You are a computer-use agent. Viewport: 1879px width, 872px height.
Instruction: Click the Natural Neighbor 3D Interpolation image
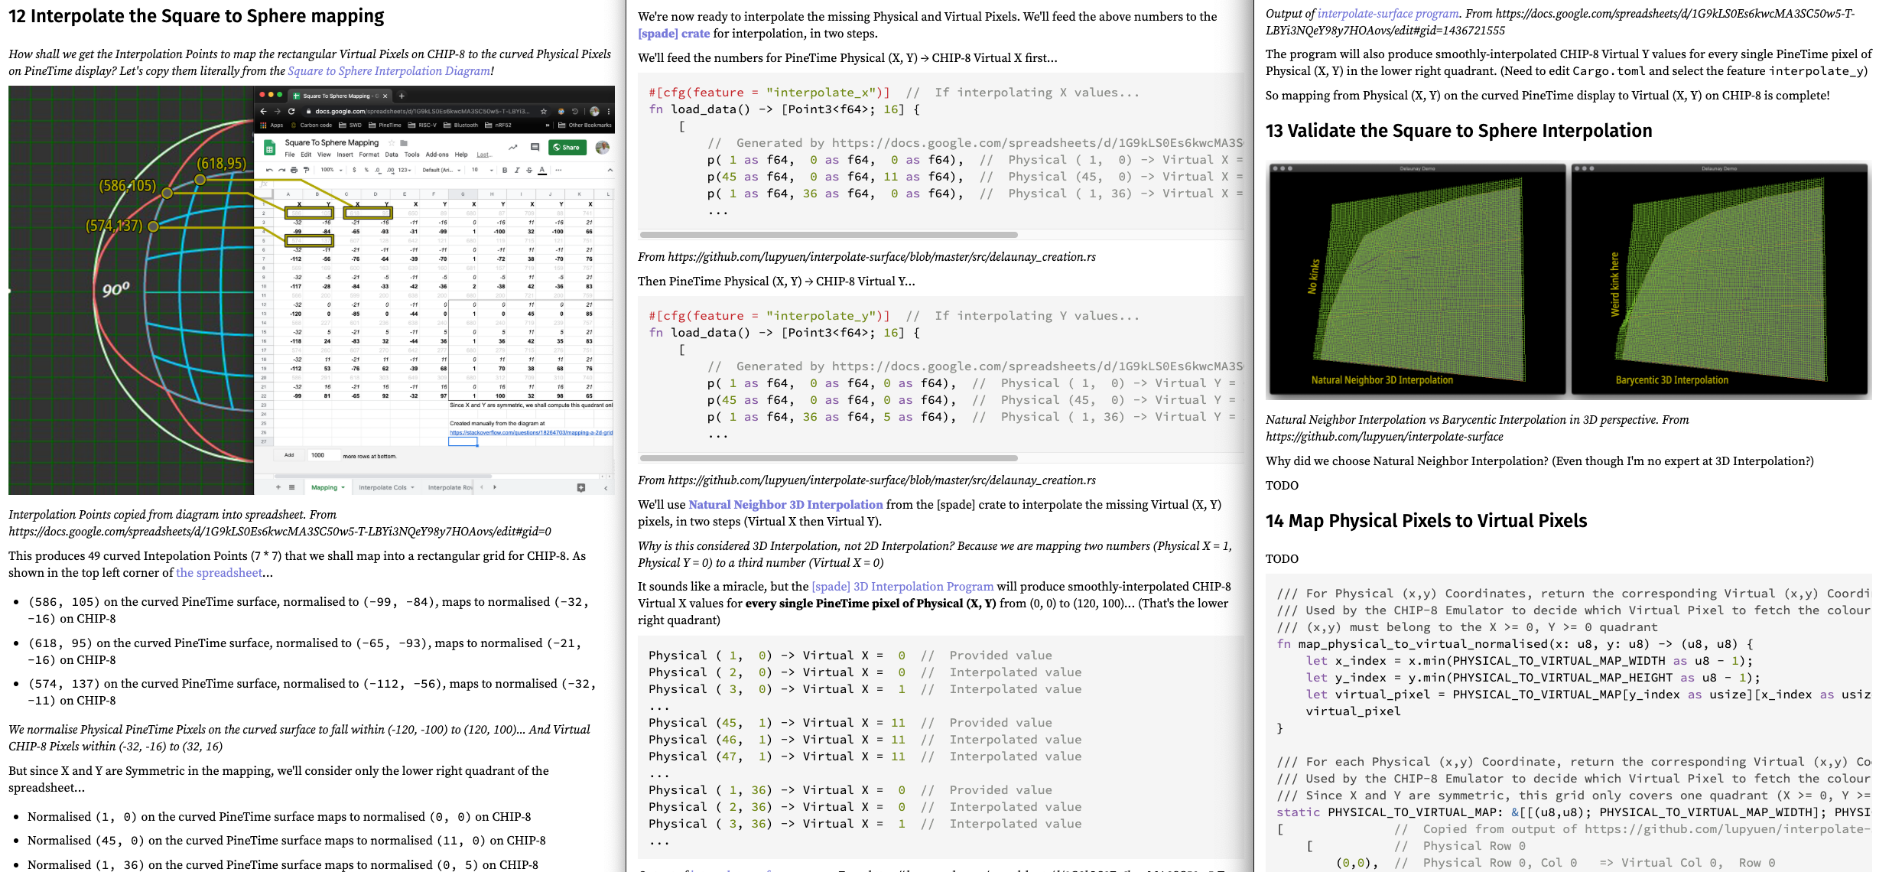[x=1417, y=281]
